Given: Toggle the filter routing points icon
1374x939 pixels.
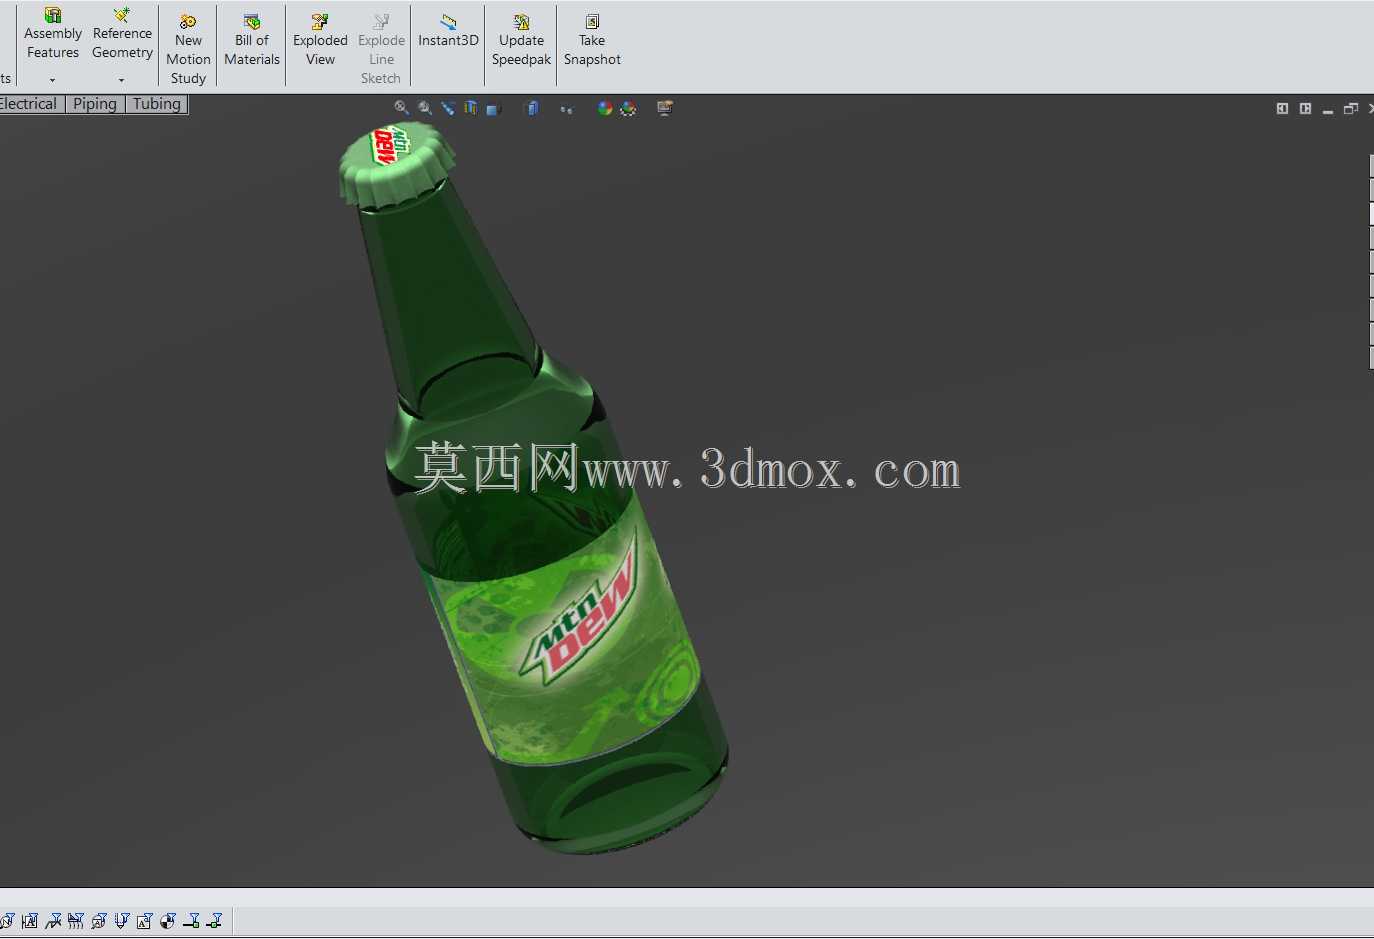Looking at the screenshot, I should coord(191,921).
